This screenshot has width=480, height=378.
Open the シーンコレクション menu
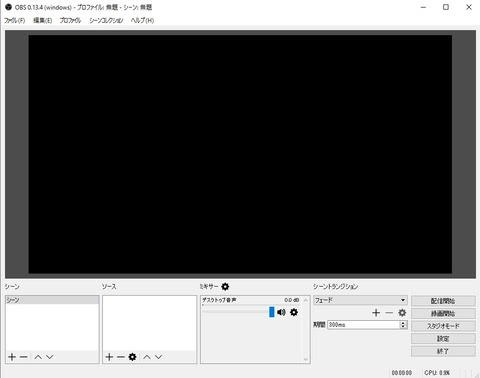[x=106, y=20]
